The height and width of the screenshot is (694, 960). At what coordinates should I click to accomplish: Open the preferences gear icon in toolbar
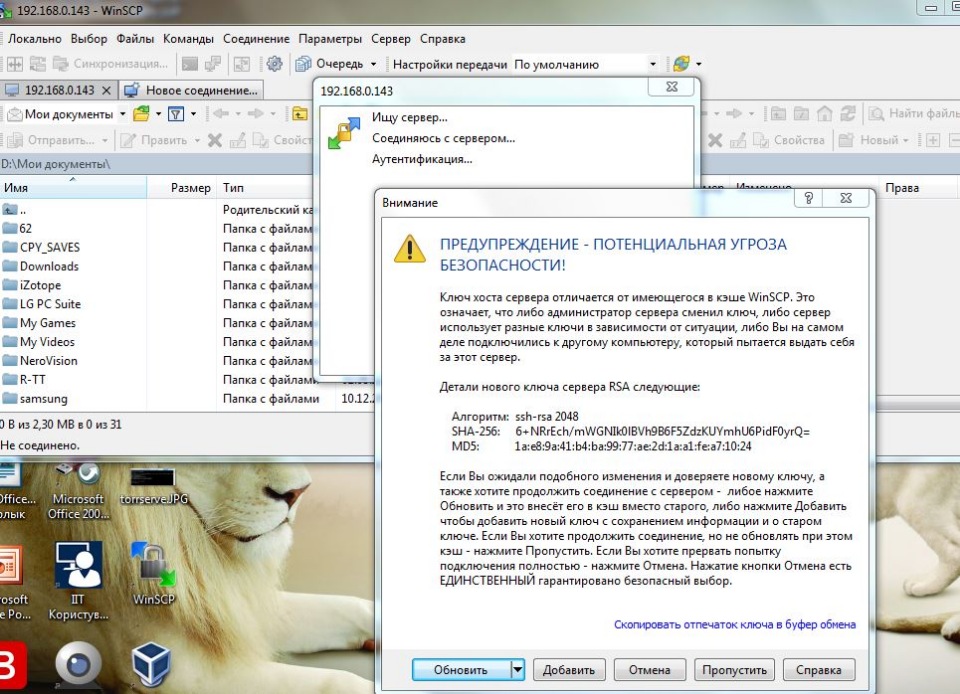pyautogui.click(x=274, y=64)
